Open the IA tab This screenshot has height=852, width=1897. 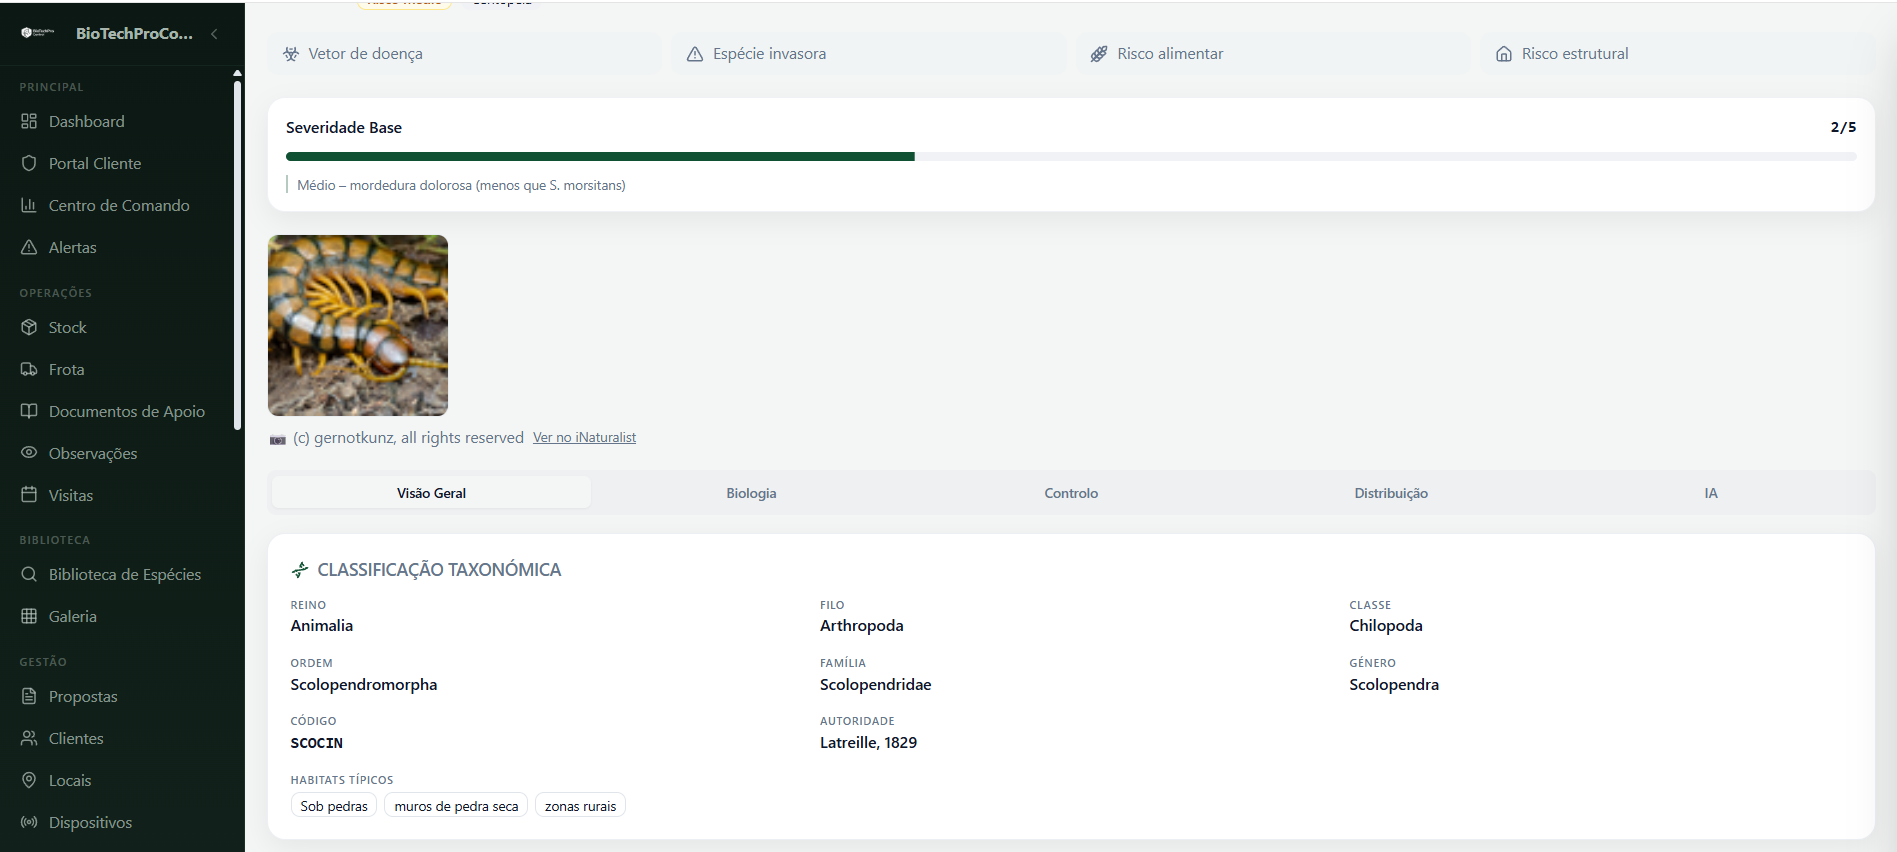pyautogui.click(x=1711, y=493)
